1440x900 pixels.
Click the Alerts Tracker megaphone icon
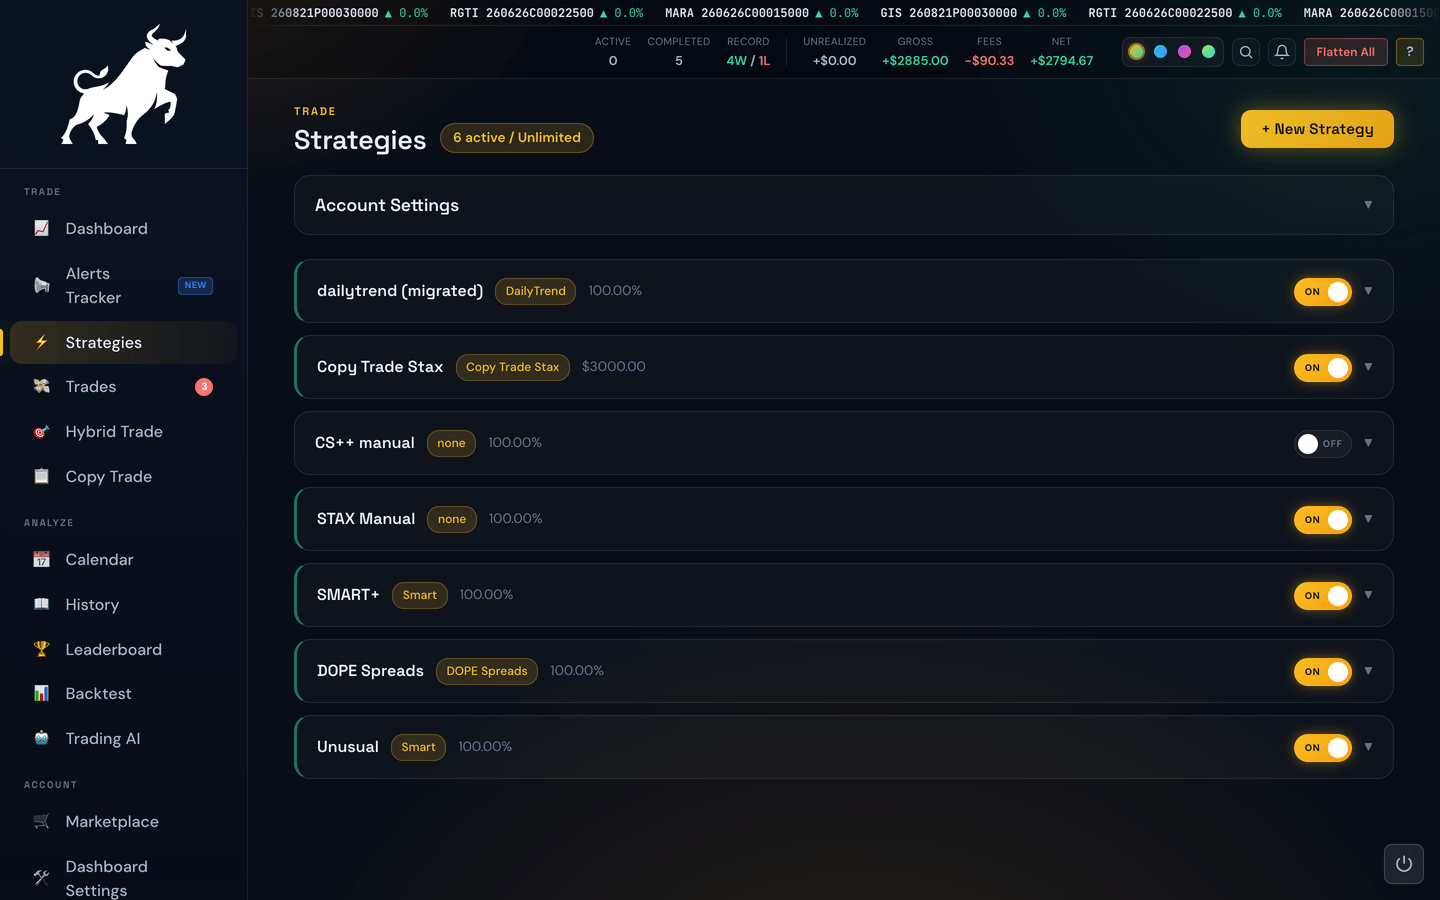coord(41,285)
